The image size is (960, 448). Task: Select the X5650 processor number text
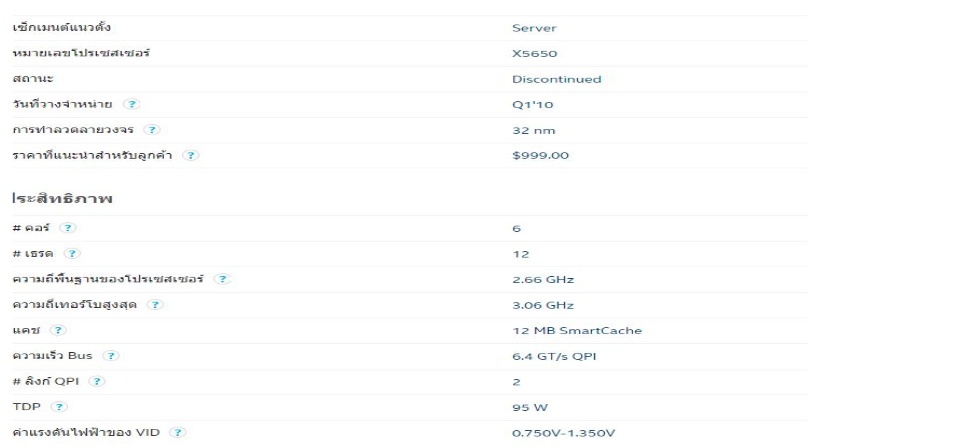pos(534,54)
